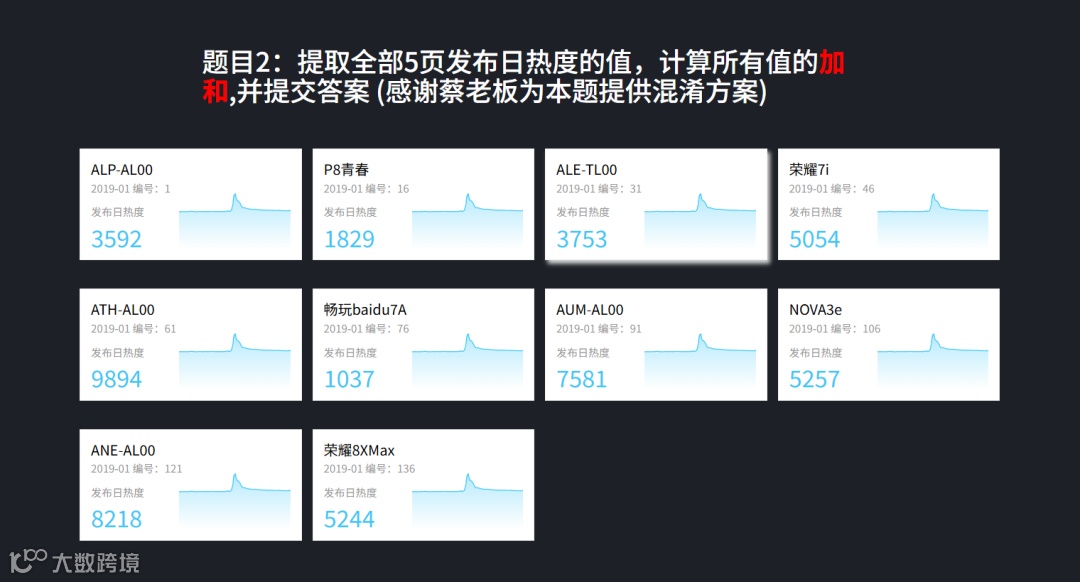Screen dimensions: 1080x582
Task: Click the ALE-TL00 highlighted card
Action: click(x=656, y=204)
